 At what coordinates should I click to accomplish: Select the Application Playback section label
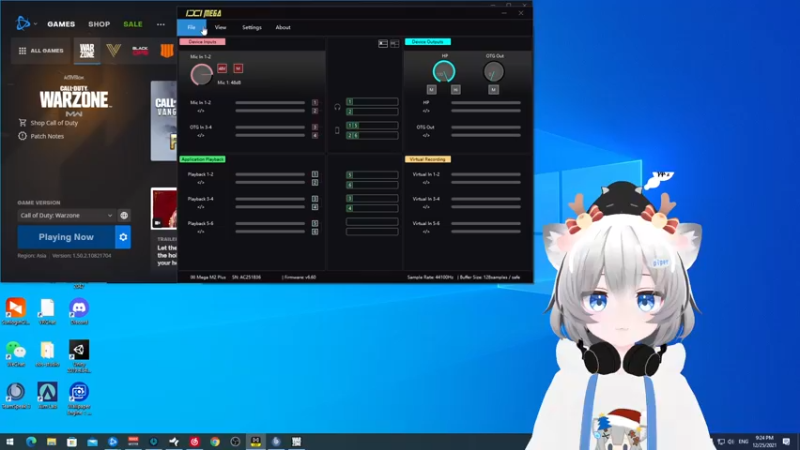[x=202, y=159]
